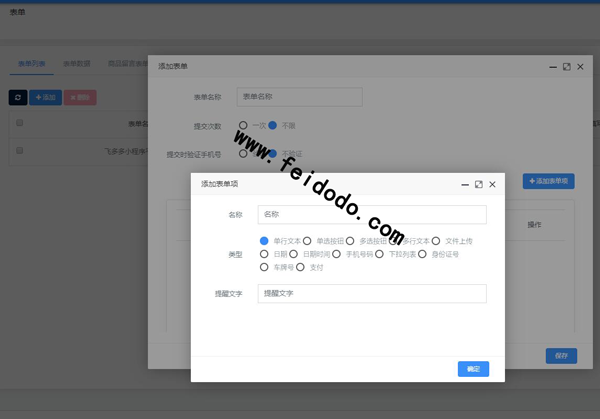The width and height of the screenshot is (600, 419).
Task: Maximize the 添加表单项 dialog
Action: [x=479, y=184]
